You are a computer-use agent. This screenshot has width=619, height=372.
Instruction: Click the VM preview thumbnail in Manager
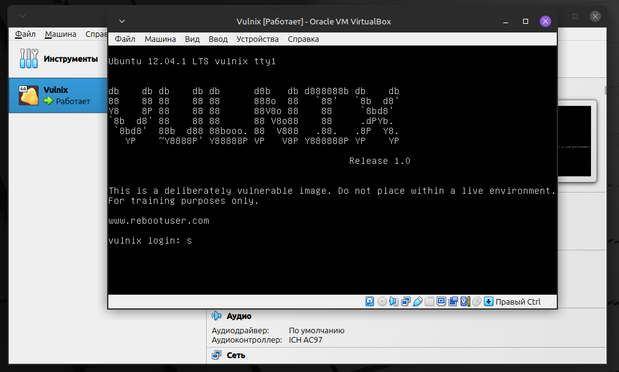574,141
